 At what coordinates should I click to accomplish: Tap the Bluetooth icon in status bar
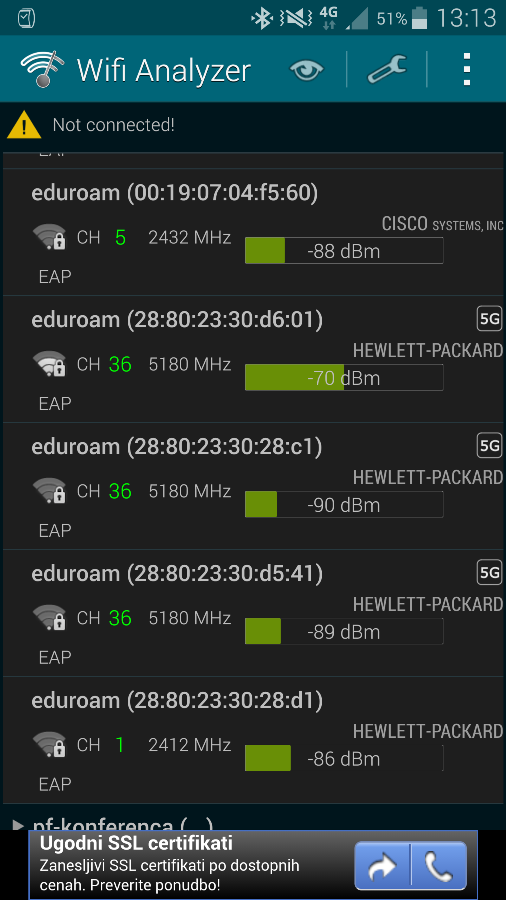tap(262, 19)
